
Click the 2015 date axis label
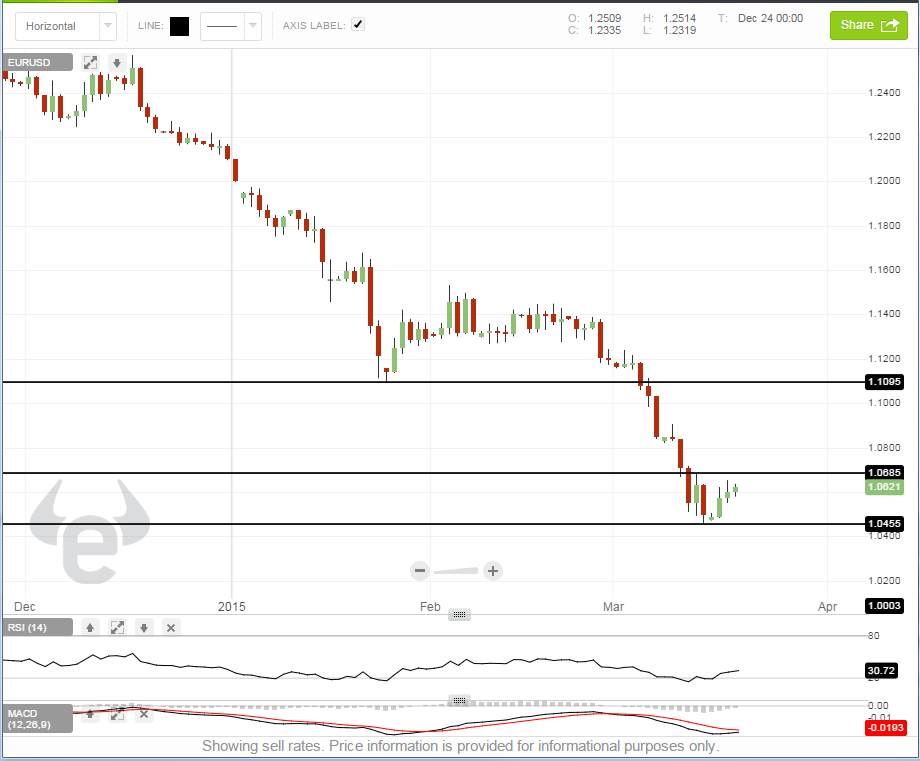pyautogui.click(x=232, y=607)
